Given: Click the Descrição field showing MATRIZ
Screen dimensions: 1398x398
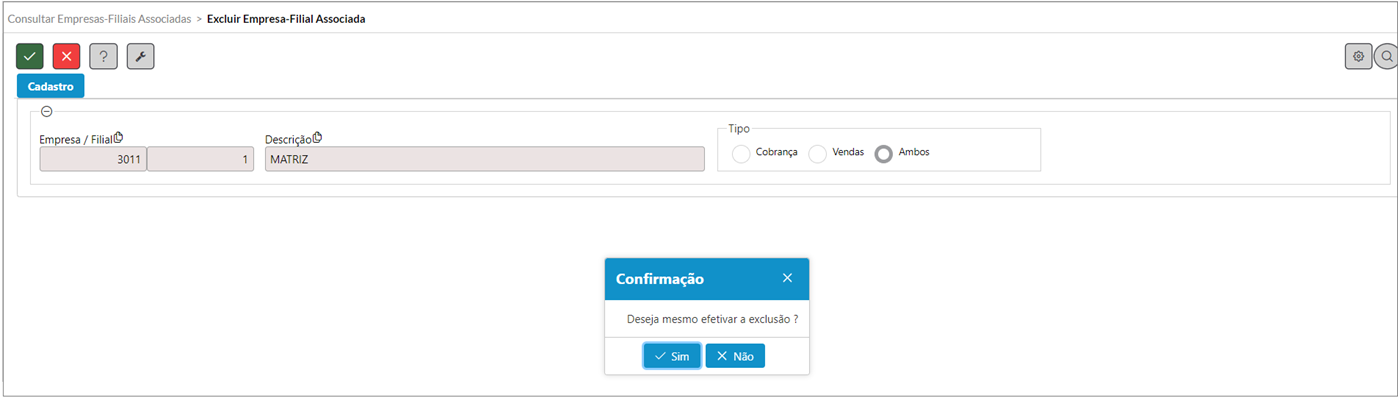Looking at the screenshot, I should click(485, 159).
